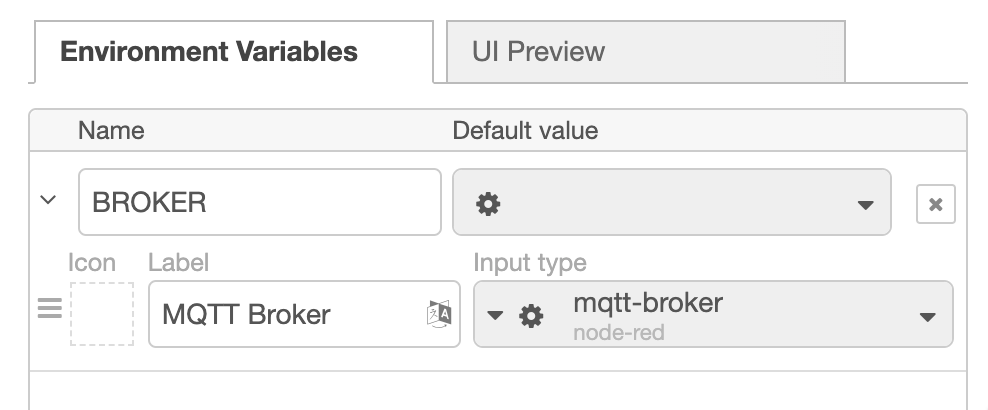Click the BROKER name input field

click(260, 202)
